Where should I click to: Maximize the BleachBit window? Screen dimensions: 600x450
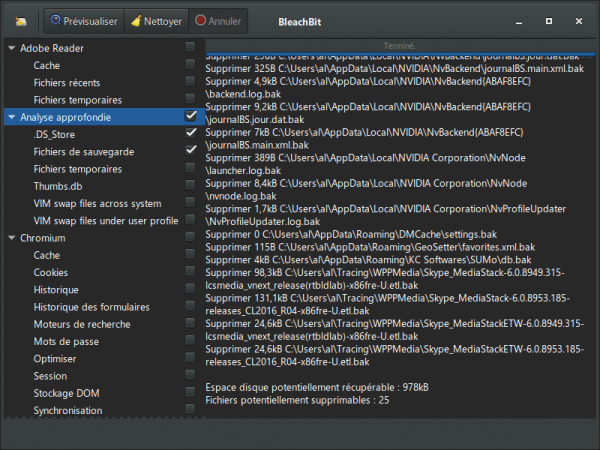pyautogui.click(x=549, y=21)
